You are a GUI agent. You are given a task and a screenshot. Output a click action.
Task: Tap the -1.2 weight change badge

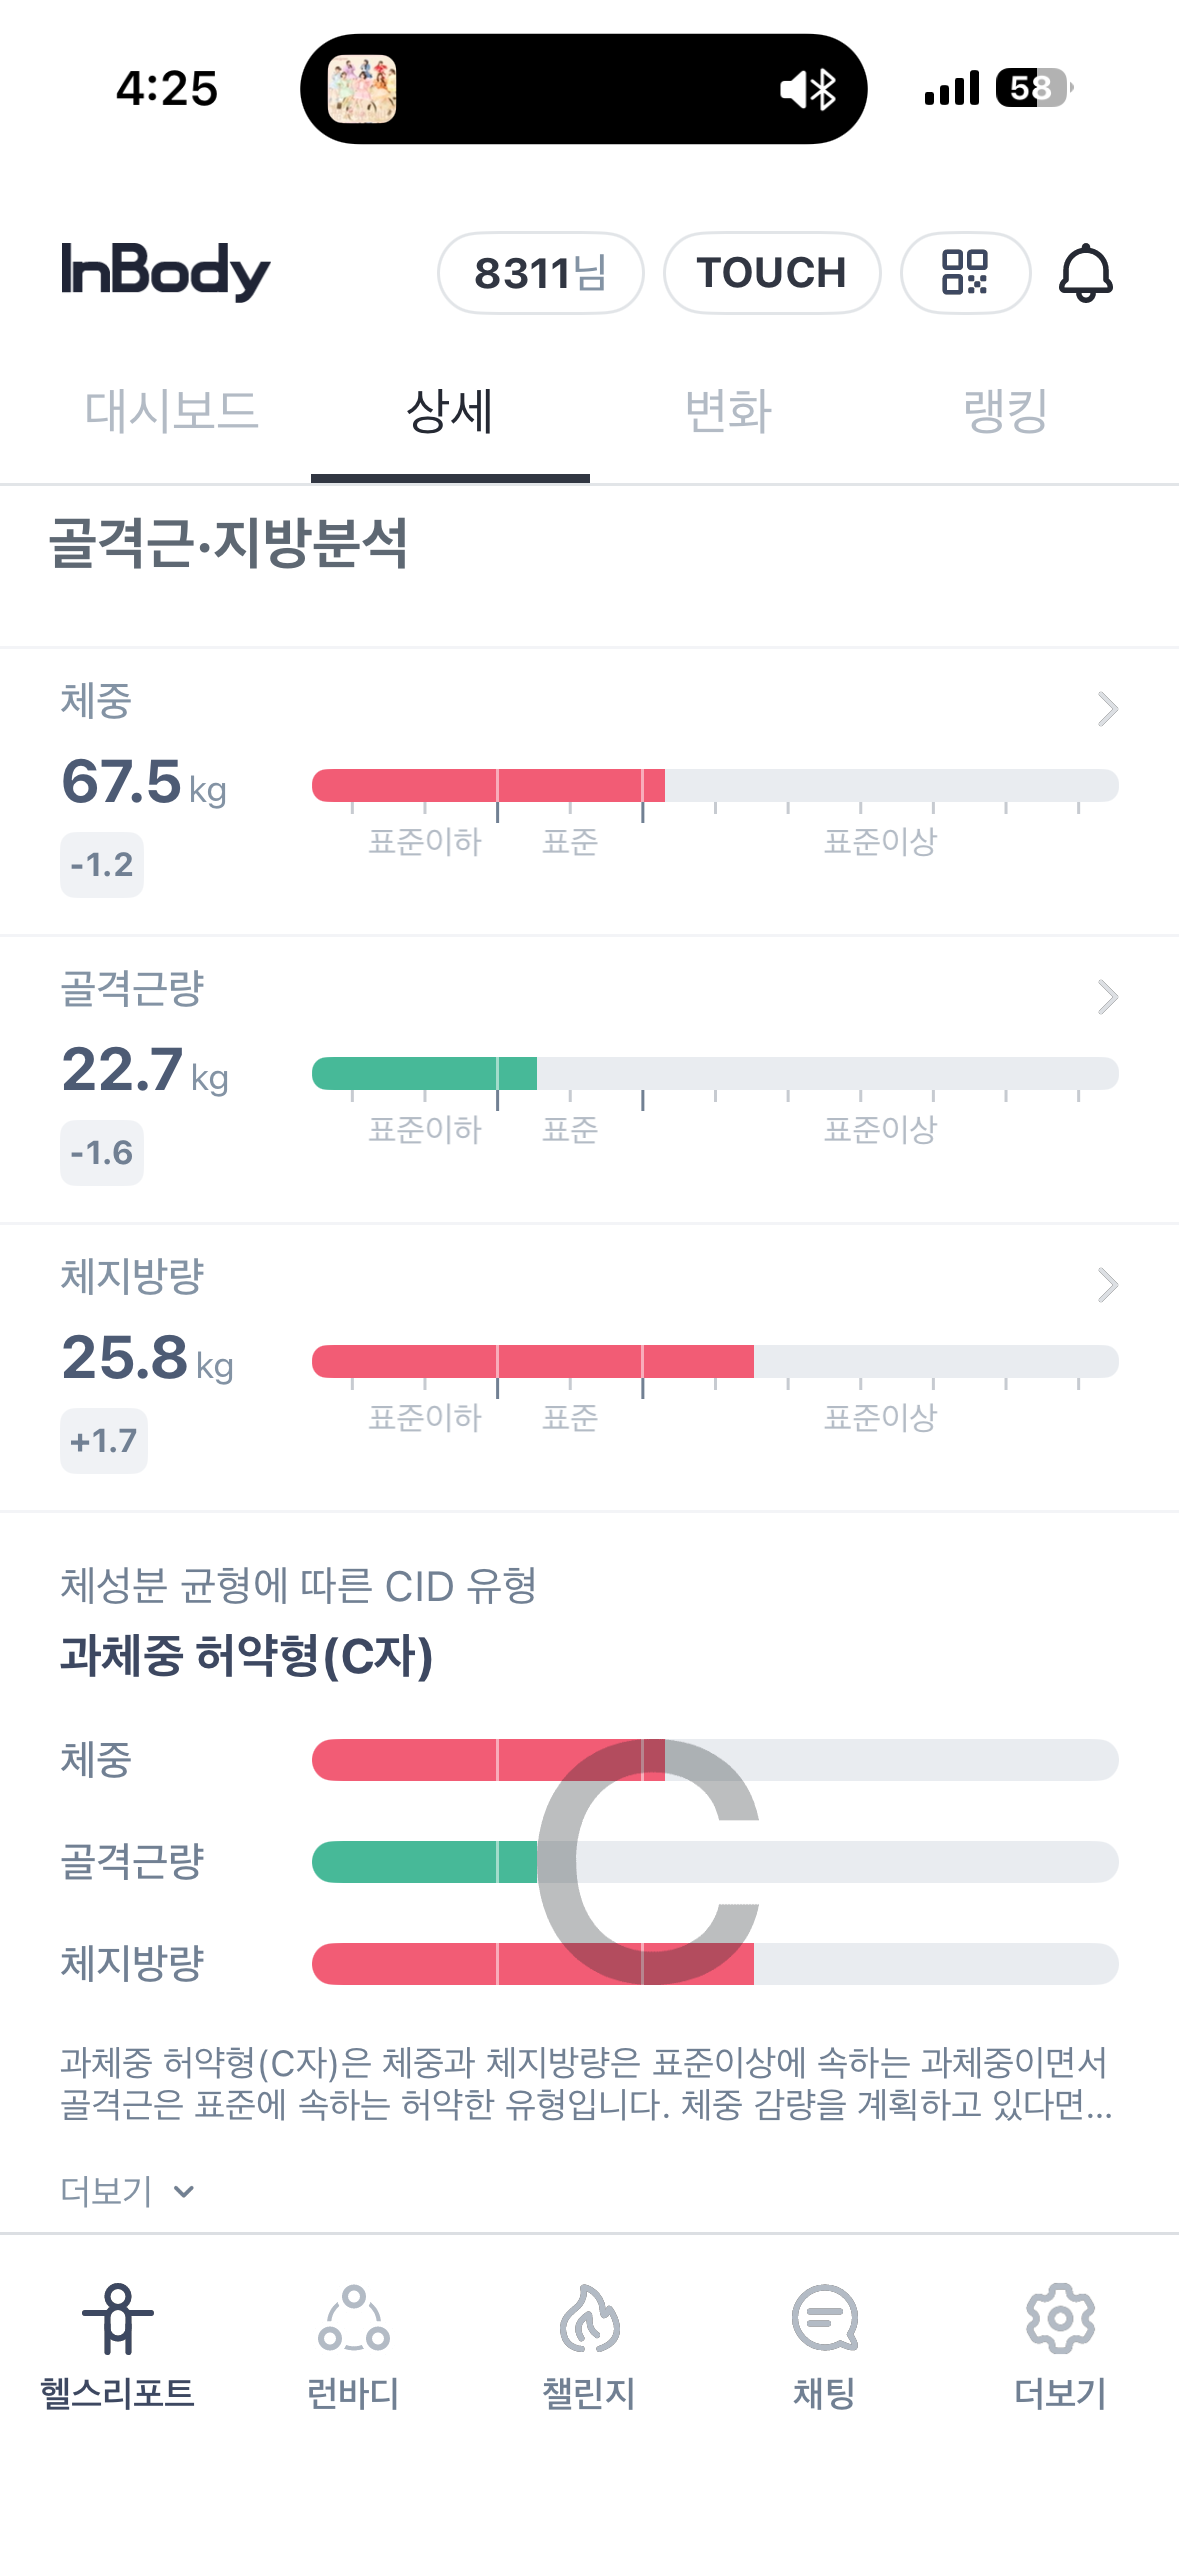pos(102,865)
